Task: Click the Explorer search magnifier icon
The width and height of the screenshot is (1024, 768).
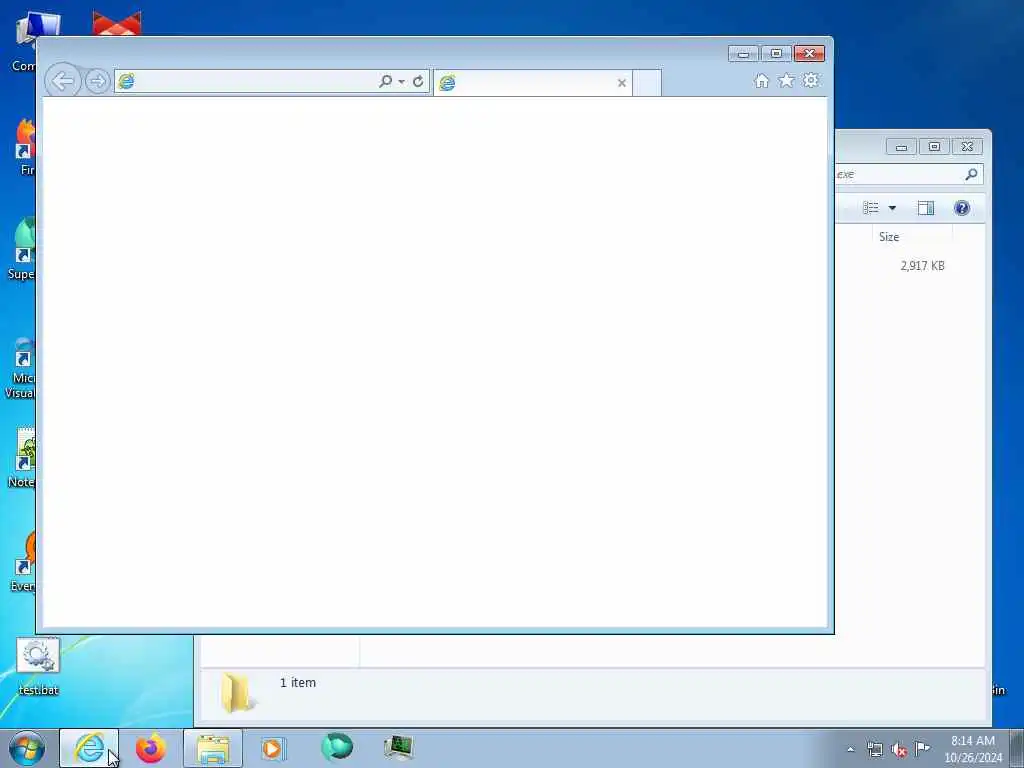Action: 971,174
